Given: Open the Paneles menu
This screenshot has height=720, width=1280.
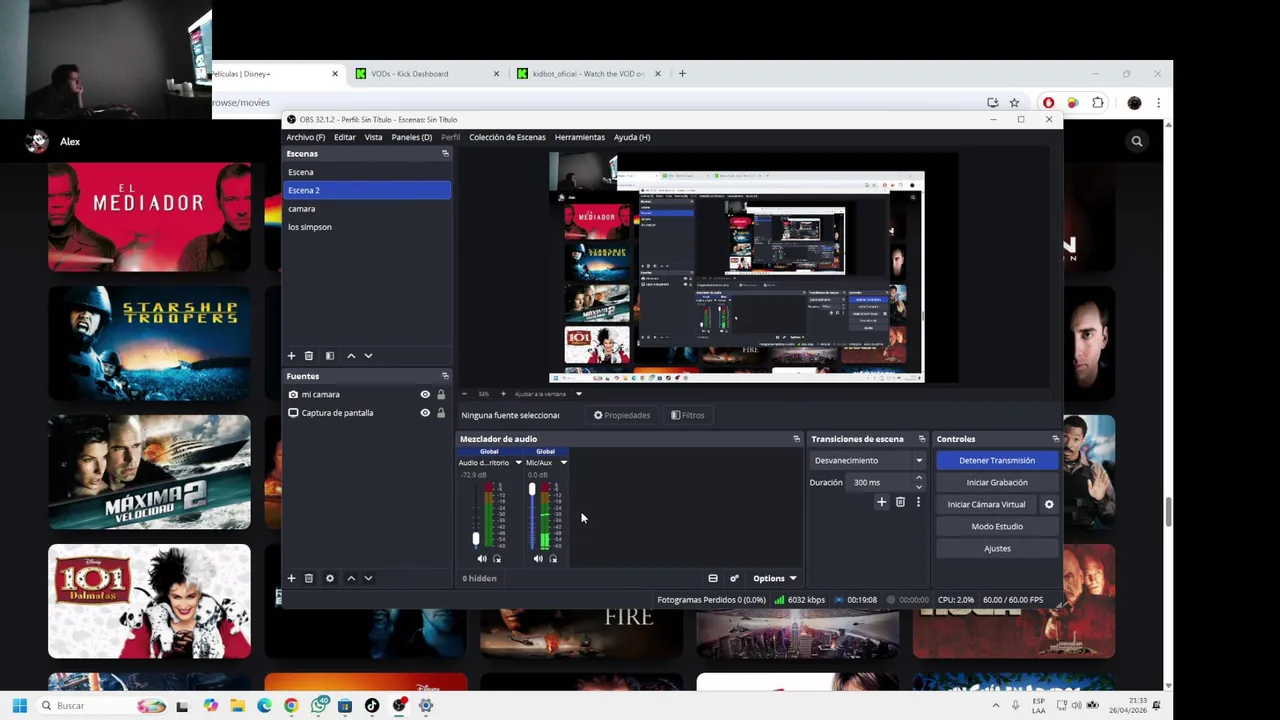Looking at the screenshot, I should coord(412,137).
